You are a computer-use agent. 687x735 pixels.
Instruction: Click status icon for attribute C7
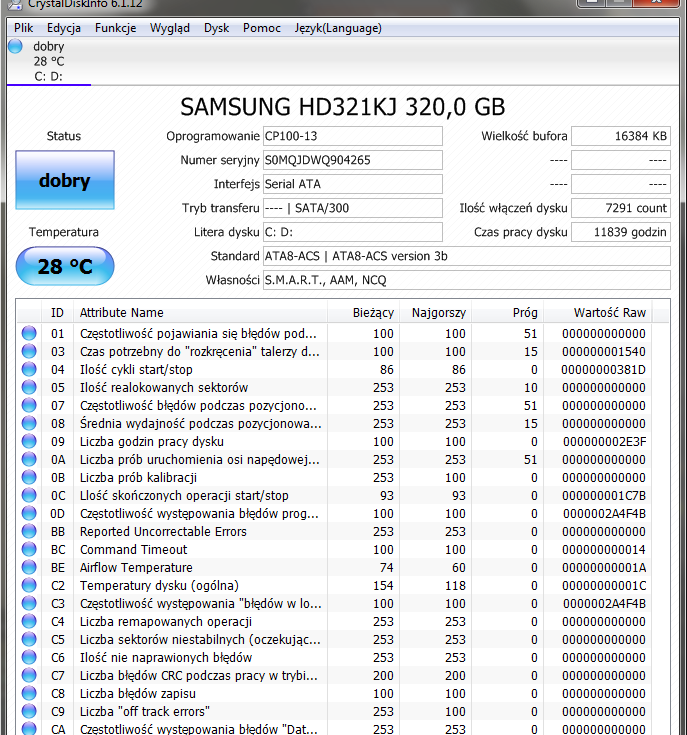[29, 675]
